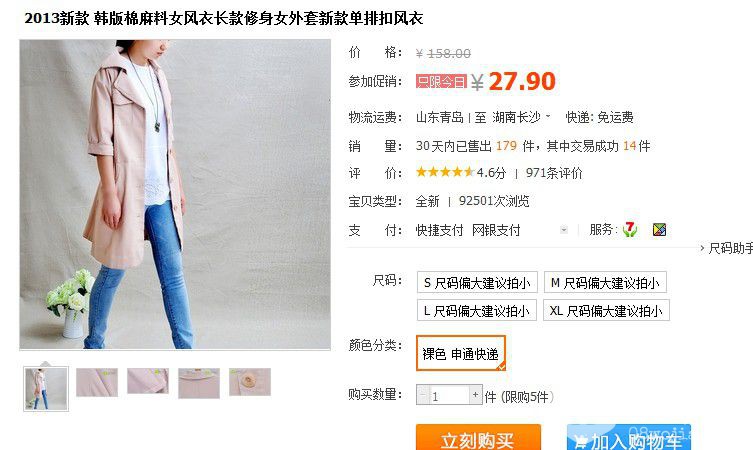Open the 971条评价 reviews link
Viewport: 753px width, 450px height.
tap(554, 173)
